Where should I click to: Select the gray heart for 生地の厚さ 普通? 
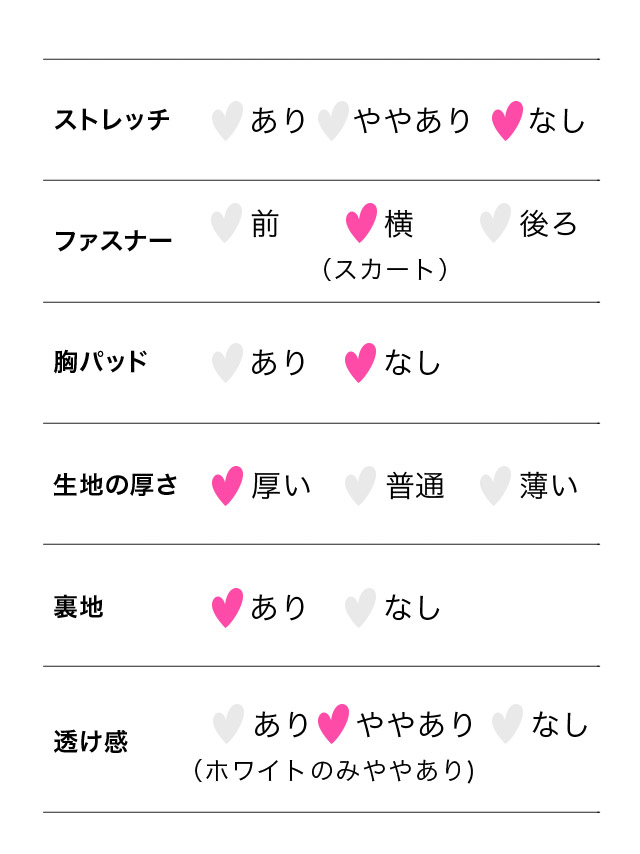[360, 486]
